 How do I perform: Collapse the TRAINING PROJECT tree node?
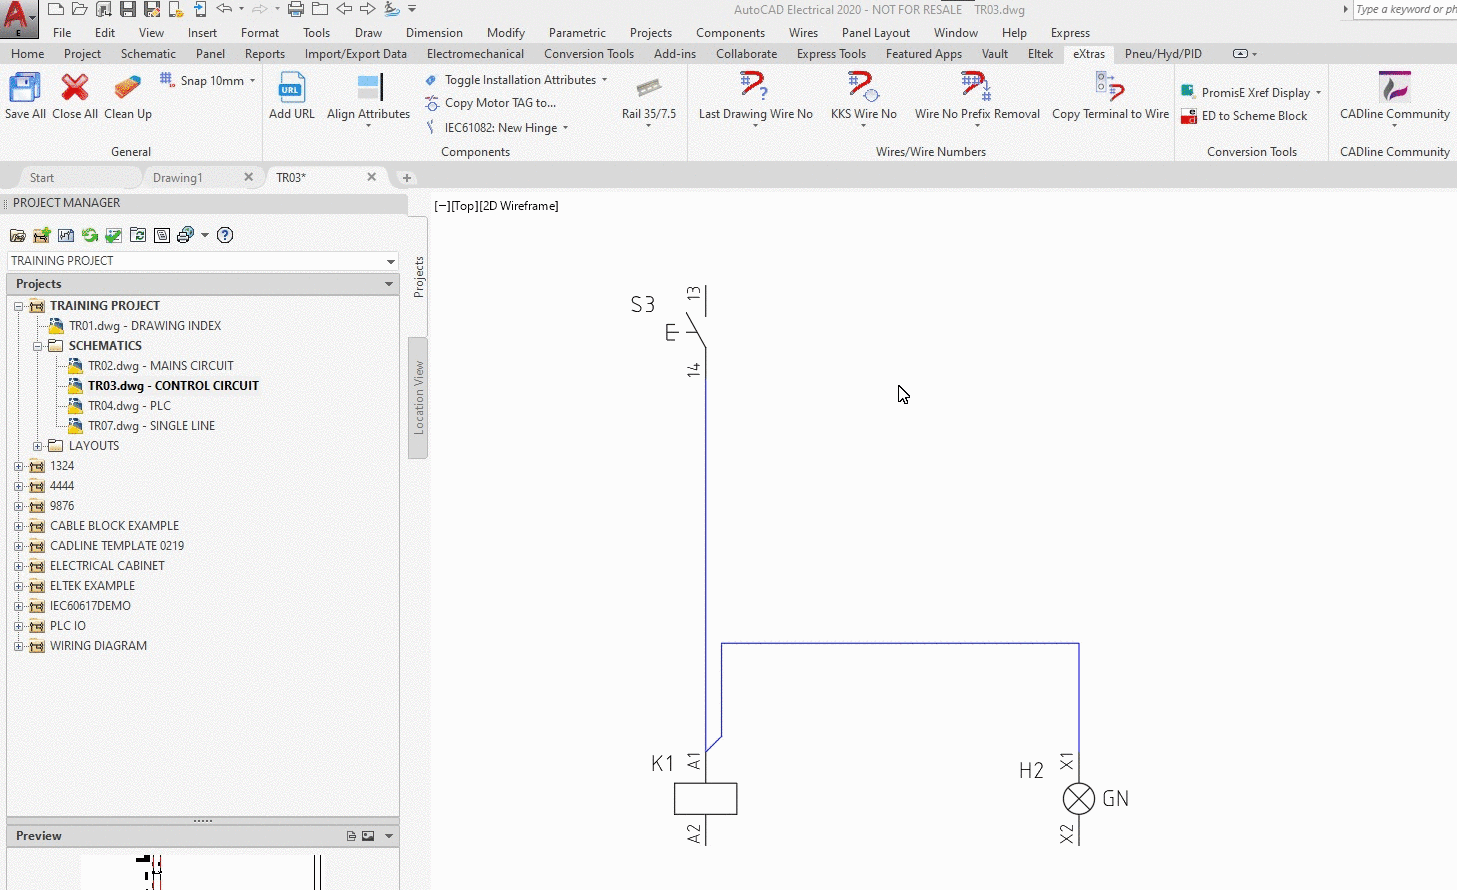pyautogui.click(x=18, y=306)
